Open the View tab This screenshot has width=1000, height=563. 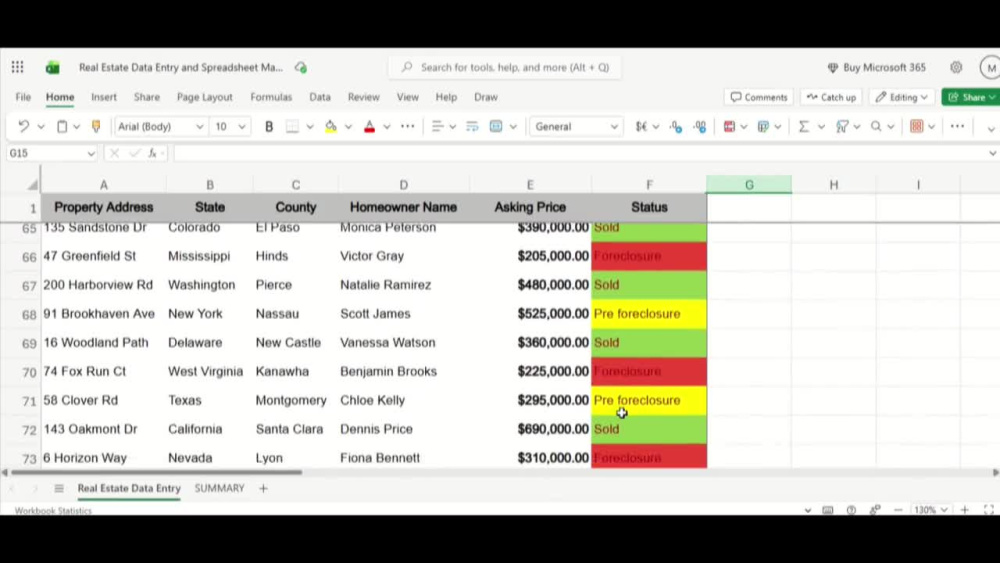[x=408, y=97]
